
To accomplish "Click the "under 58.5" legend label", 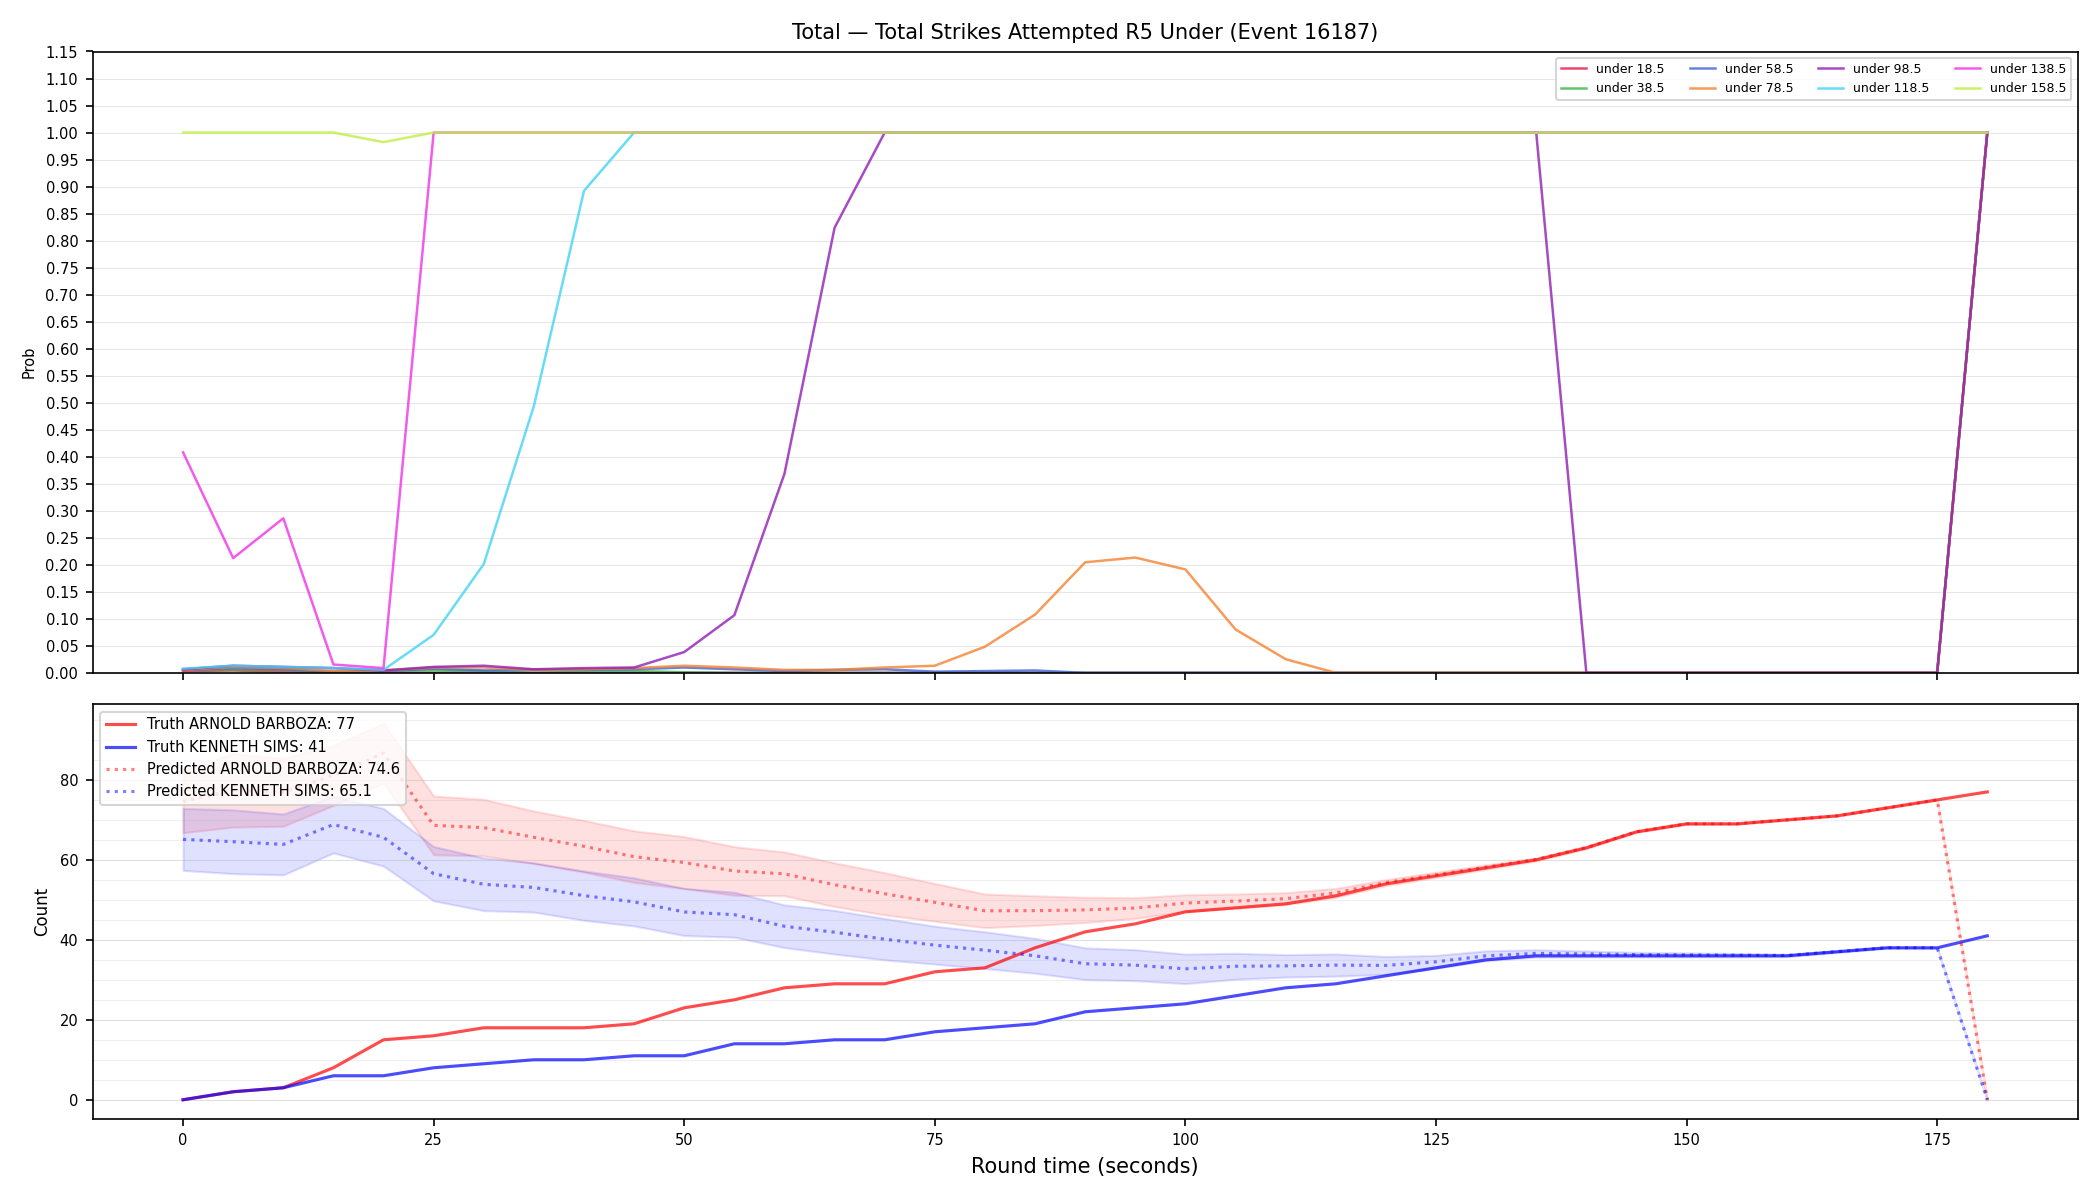I will (x=1759, y=69).
